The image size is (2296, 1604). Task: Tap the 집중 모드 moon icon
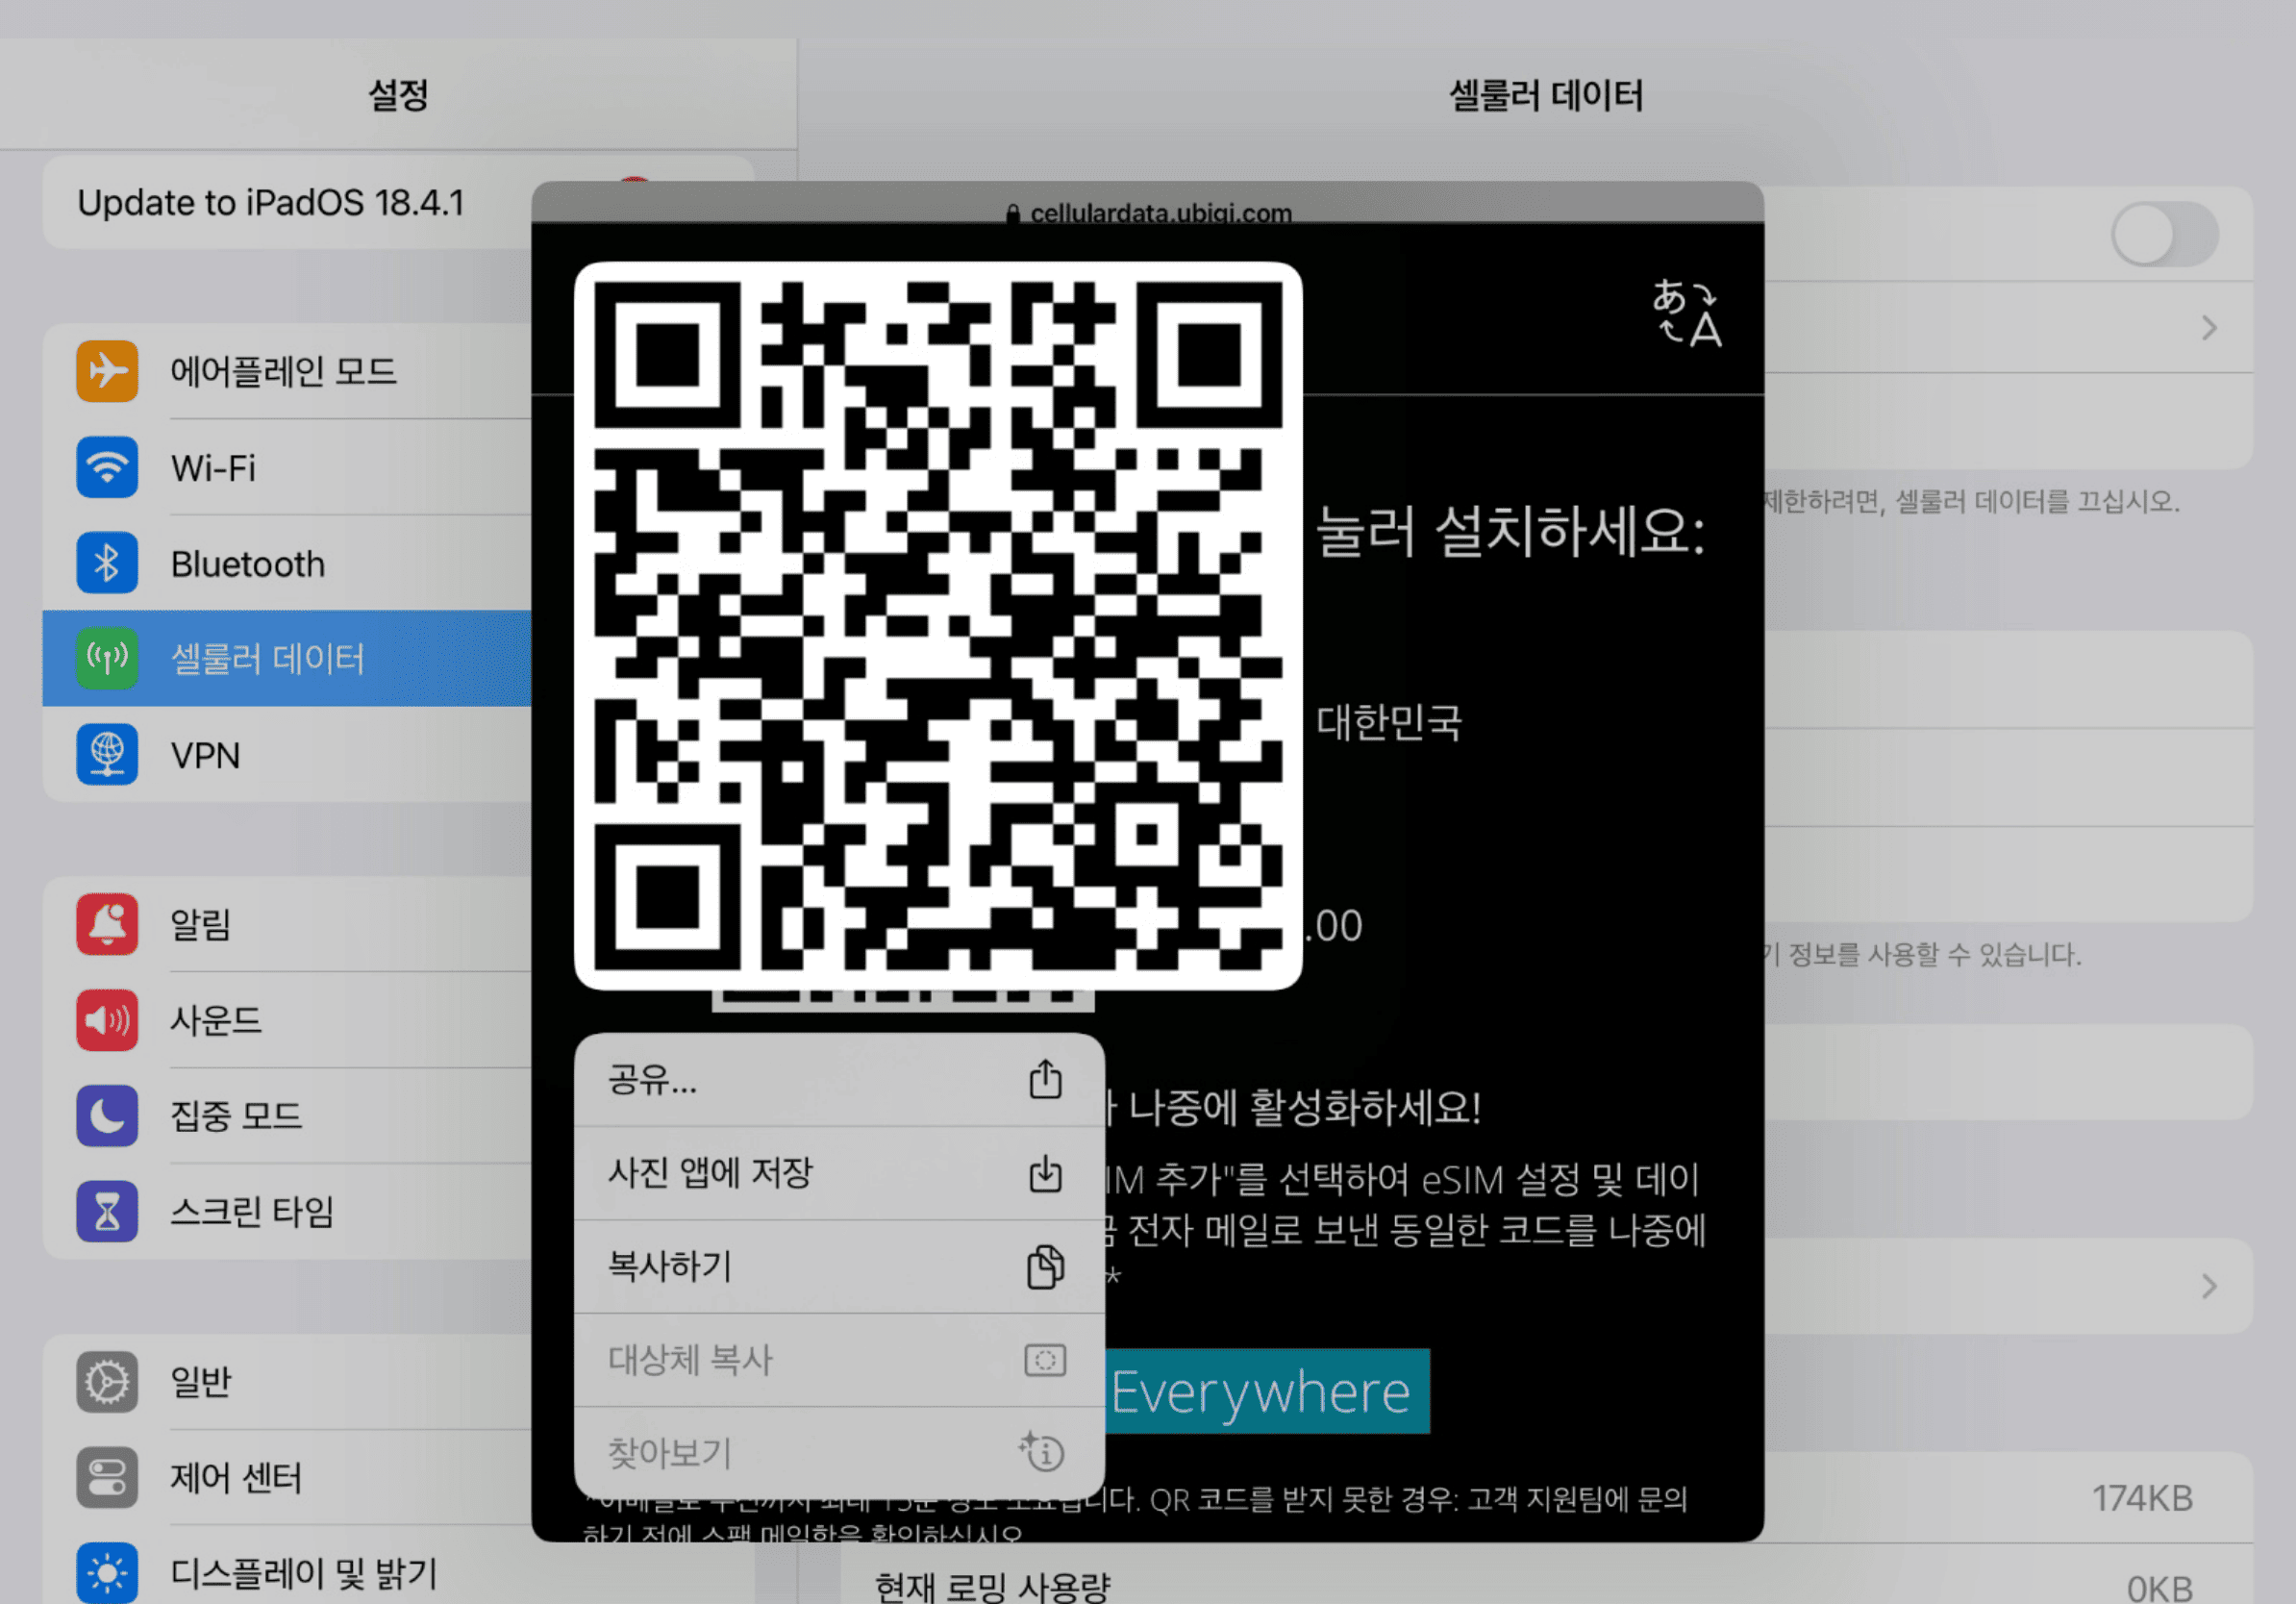[x=107, y=1115]
